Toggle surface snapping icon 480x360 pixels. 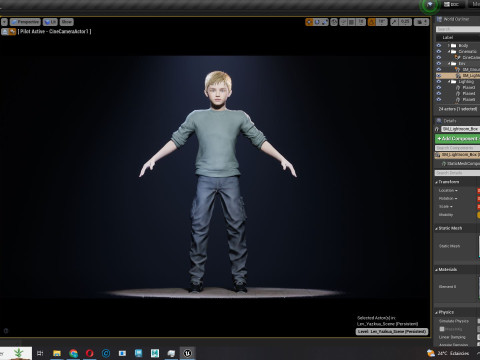(343, 22)
